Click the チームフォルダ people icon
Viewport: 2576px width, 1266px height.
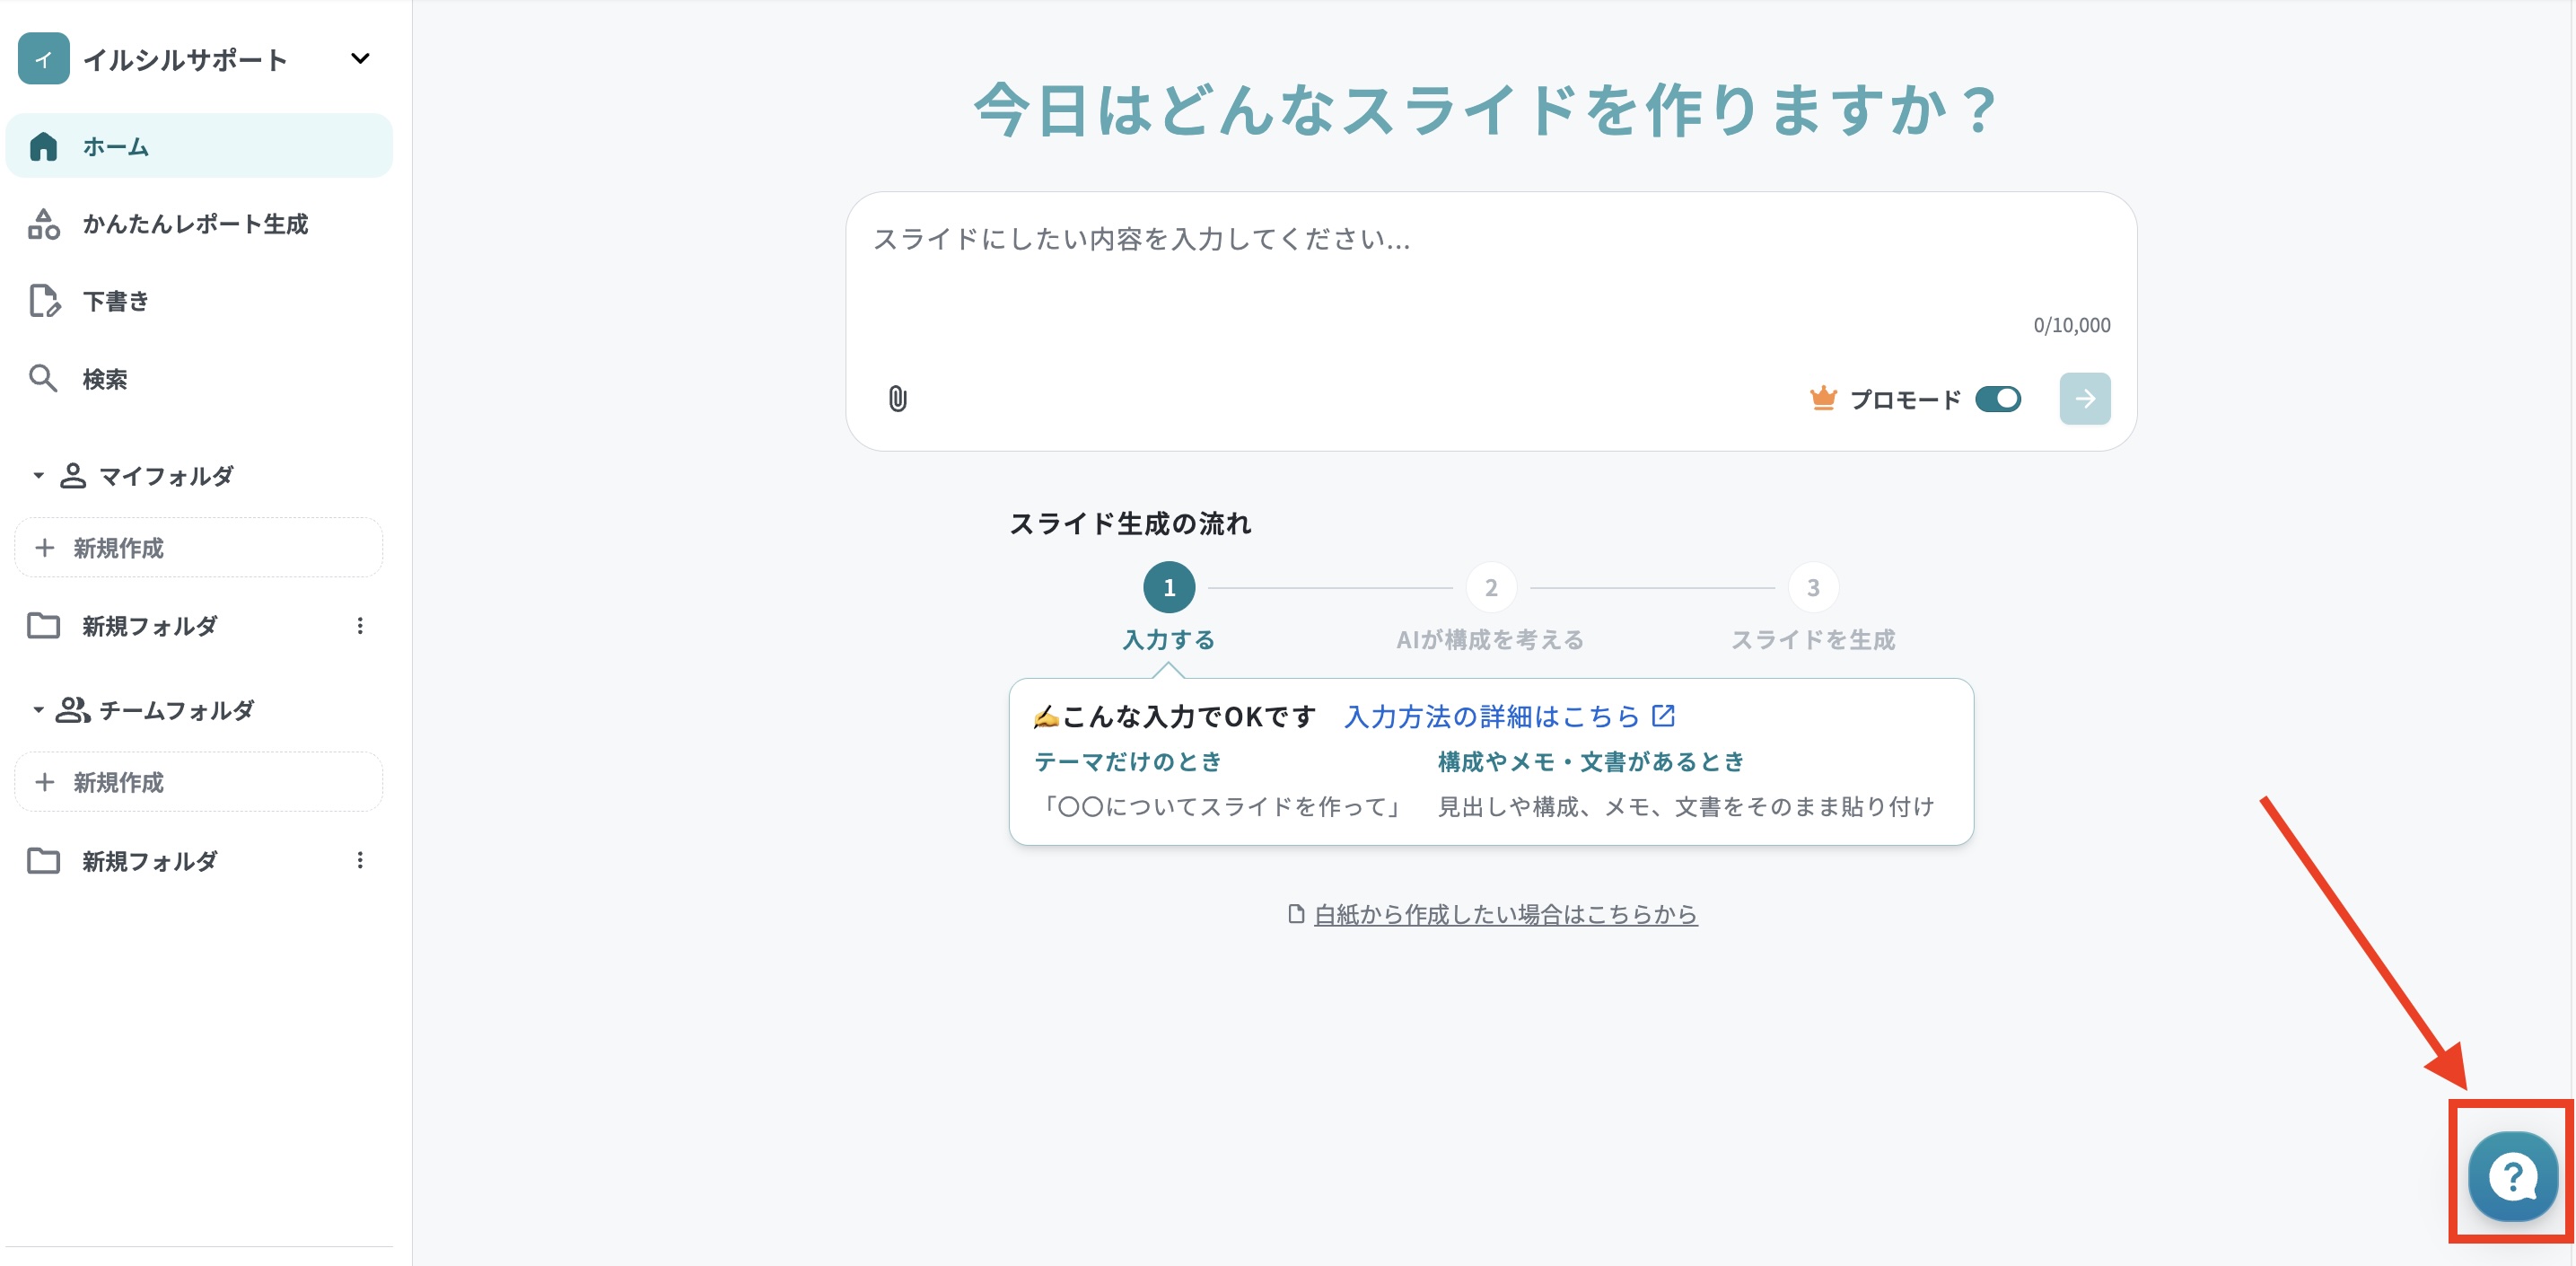coord(73,710)
